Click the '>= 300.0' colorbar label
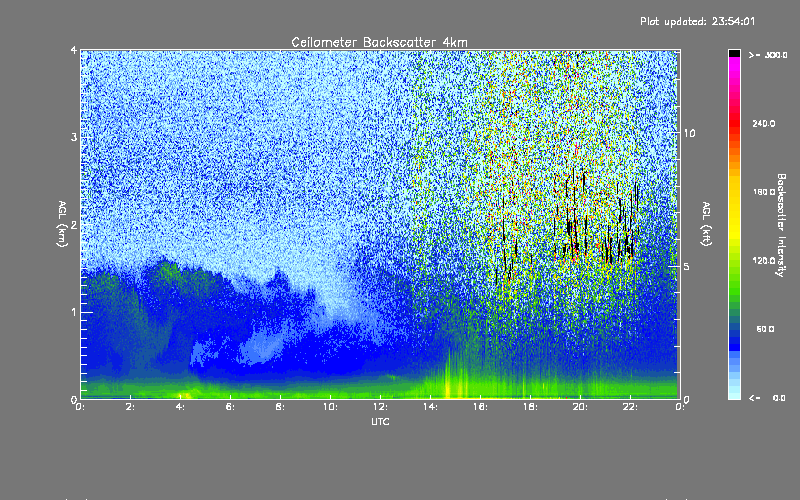The image size is (800, 500). (x=768, y=55)
